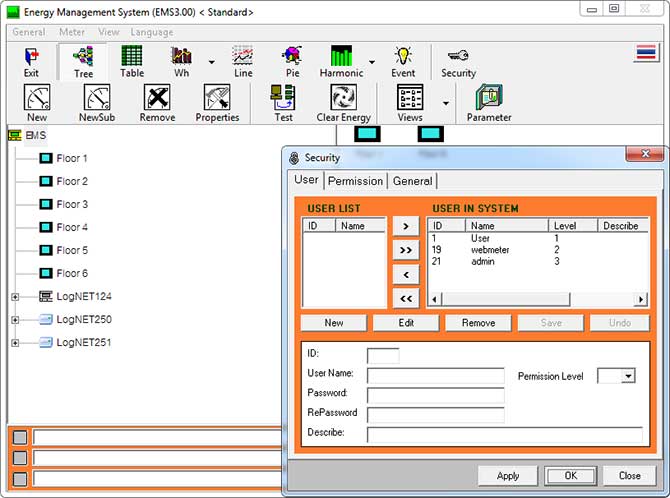Screen dimensions: 670x498
Task: Click the Remove meter icon
Action: (x=157, y=97)
